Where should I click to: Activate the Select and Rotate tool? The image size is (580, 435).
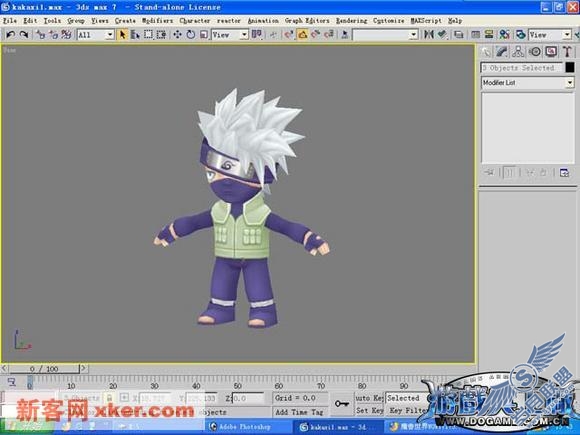click(191, 35)
